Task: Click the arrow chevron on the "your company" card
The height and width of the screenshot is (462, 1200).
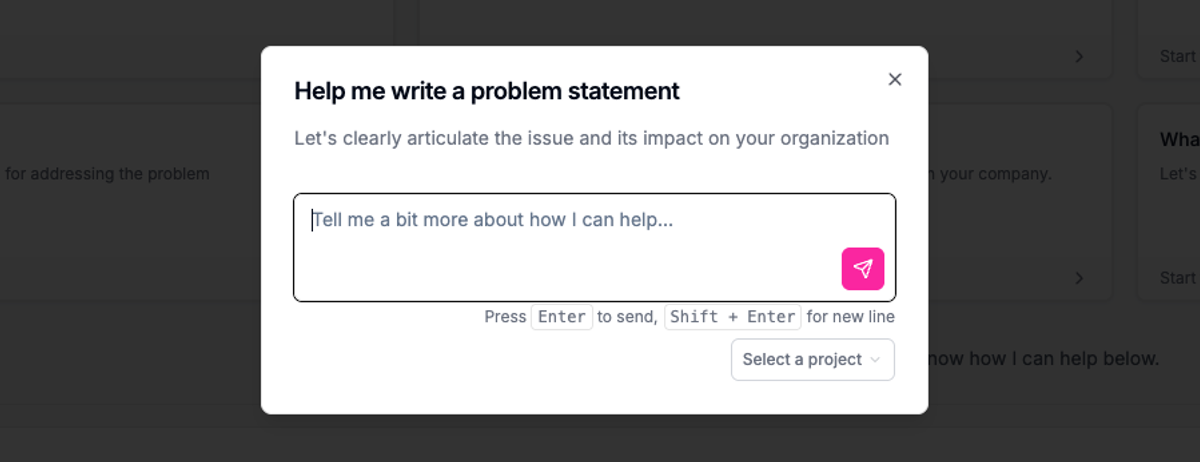Action: [x=1079, y=278]
